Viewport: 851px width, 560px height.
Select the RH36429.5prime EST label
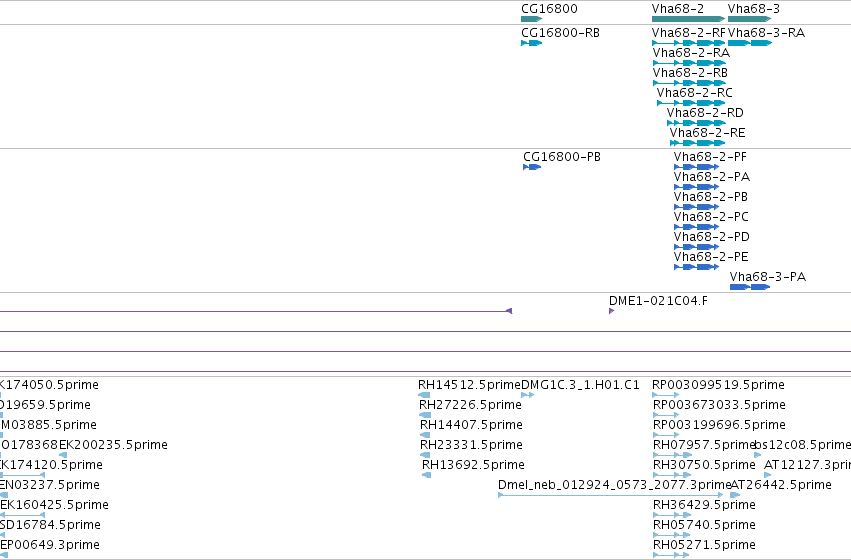click(x=704, y=505)
